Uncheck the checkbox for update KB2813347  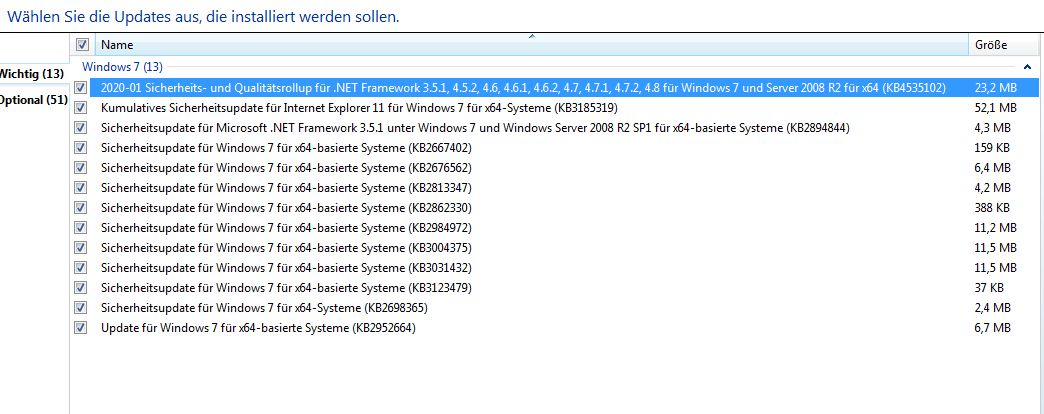click(x=81, y=187)
